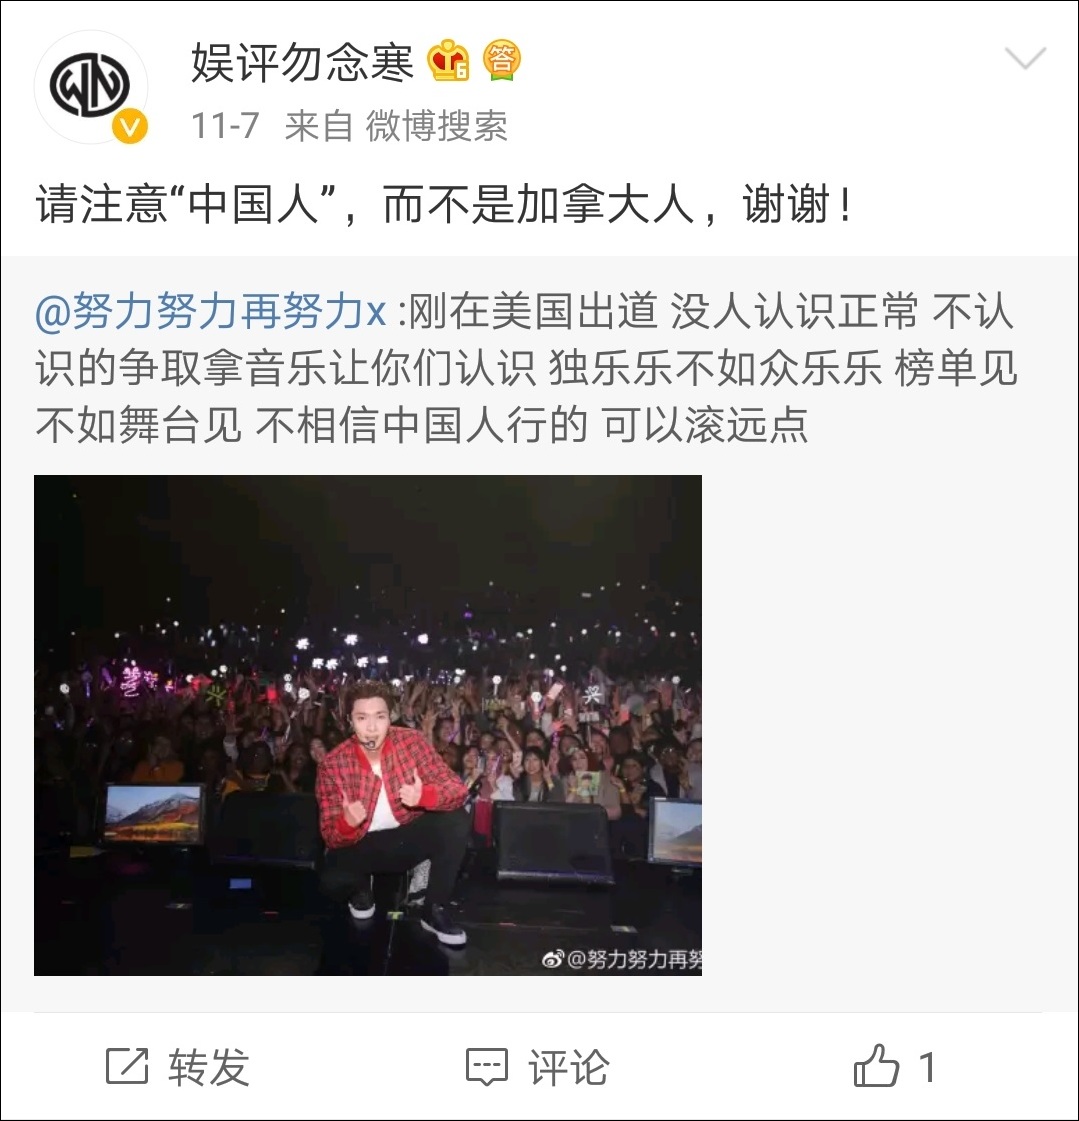Tap the crown membership badge
This screenshot has height=1121, width=1079.
[x=448, y=61]
